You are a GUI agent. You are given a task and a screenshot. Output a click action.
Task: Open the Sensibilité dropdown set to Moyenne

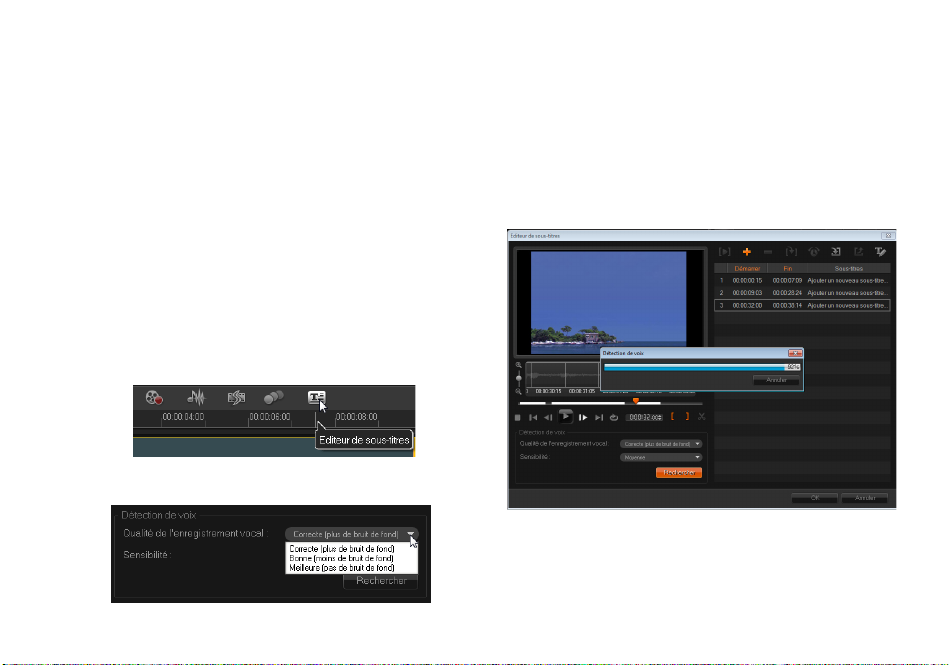click(x=661, y=457)
